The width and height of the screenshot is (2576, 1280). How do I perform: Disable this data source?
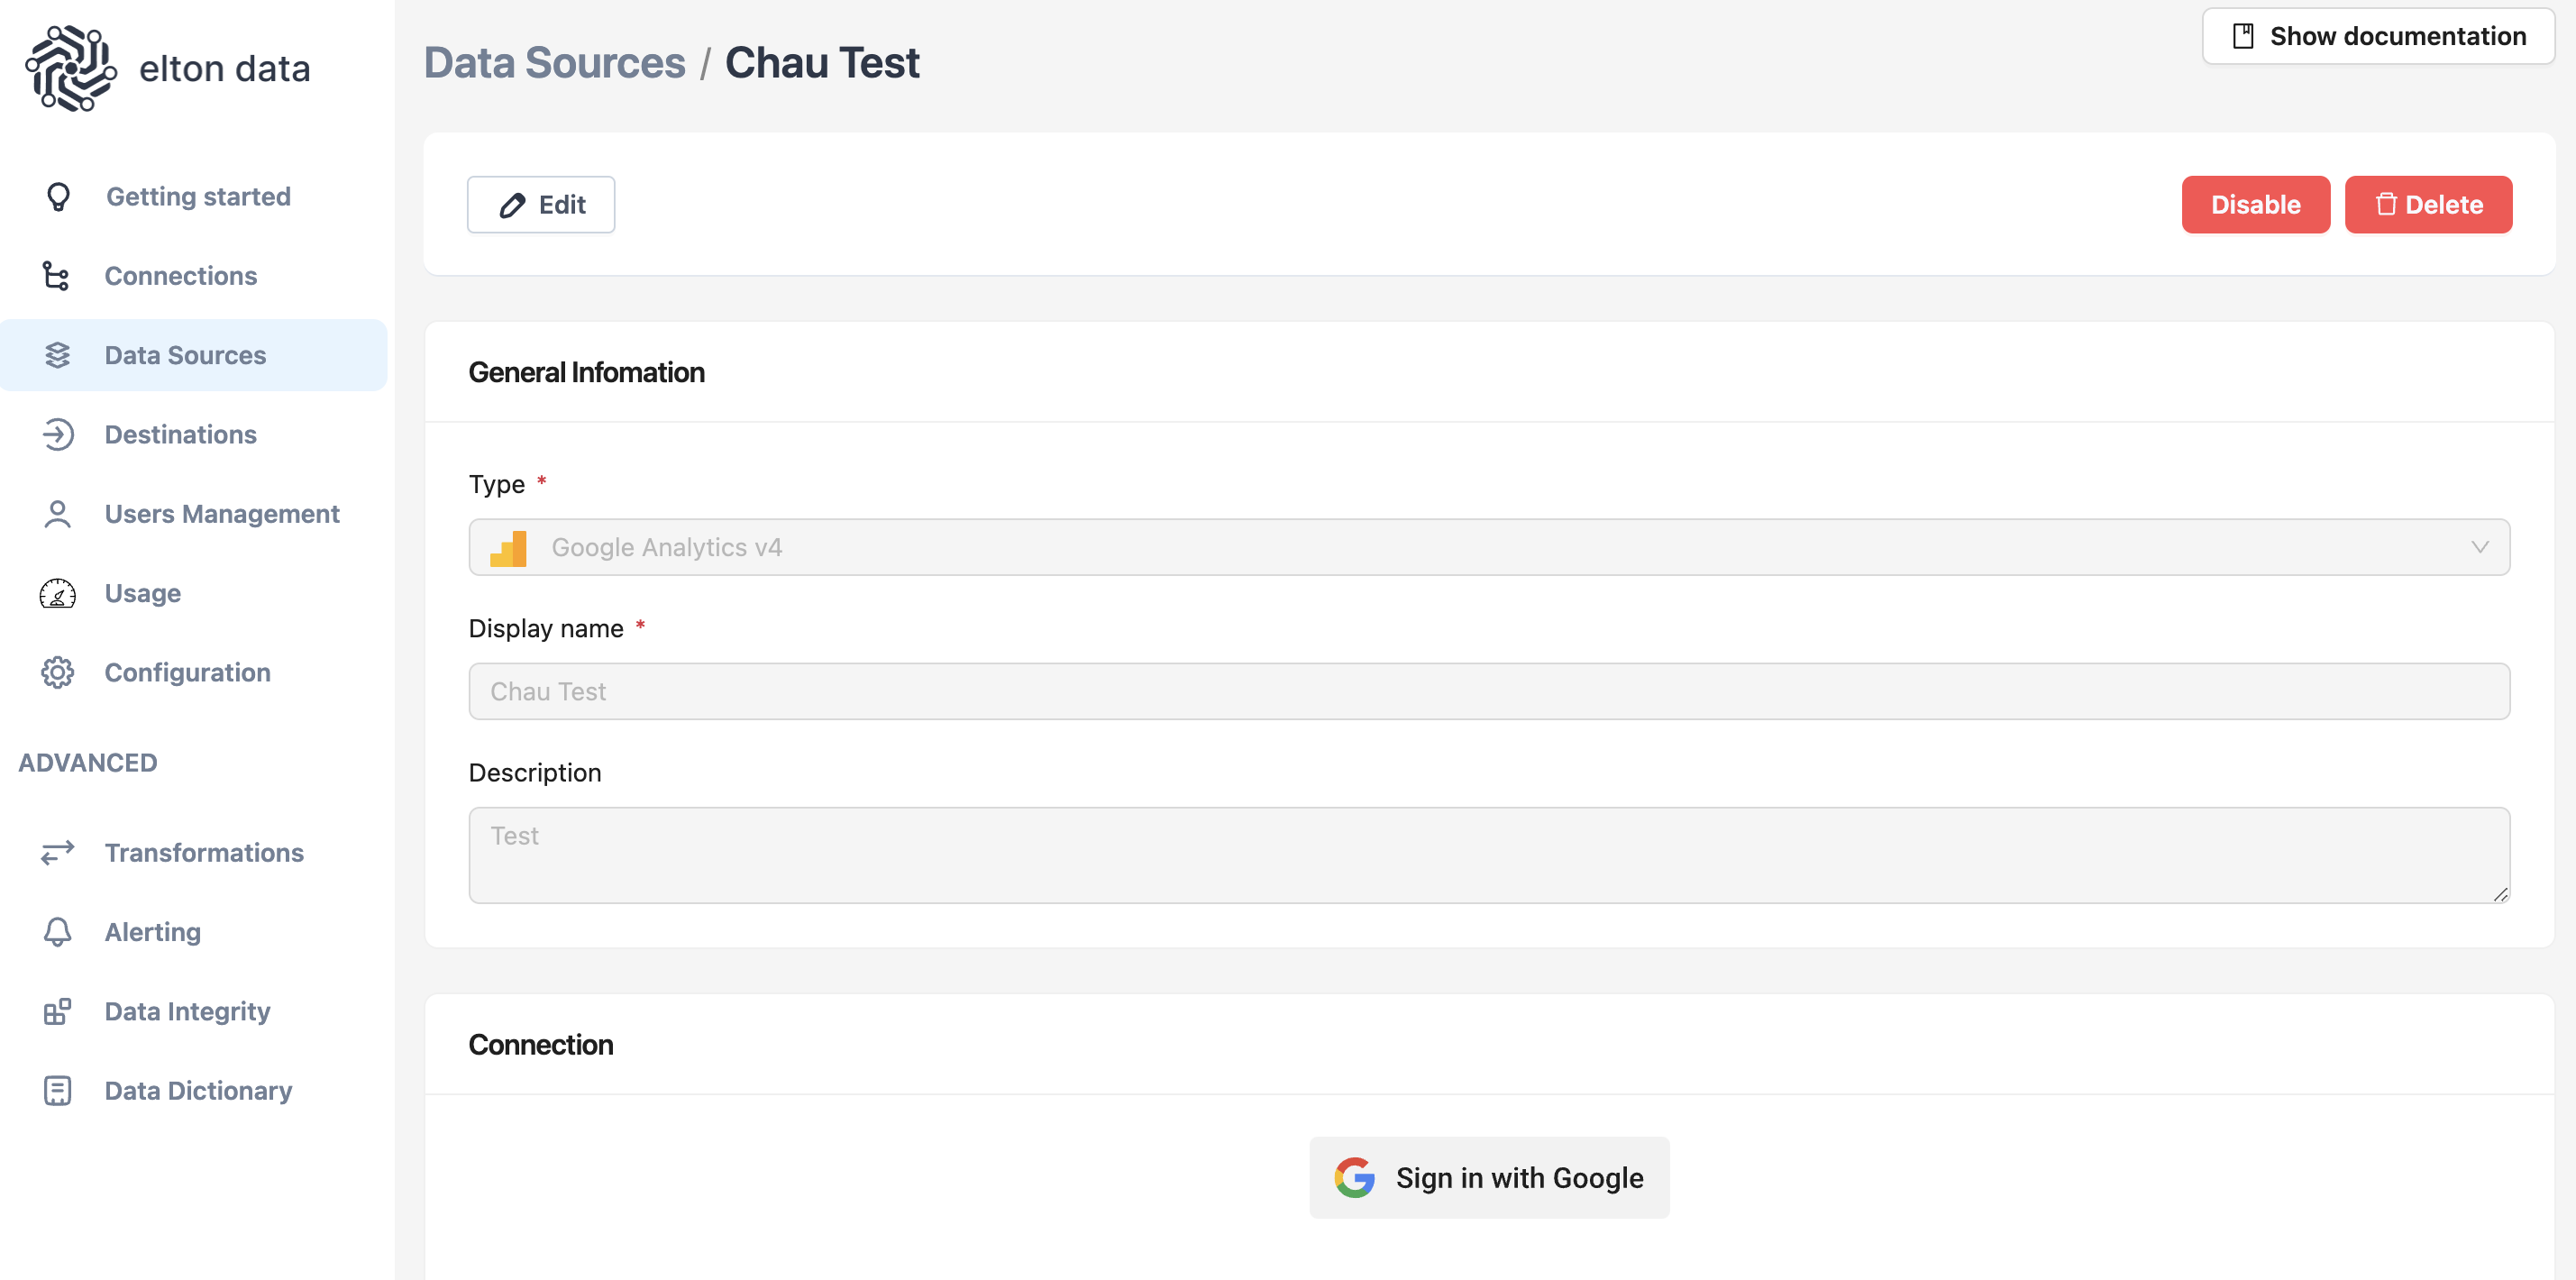tap(2255, 205)
